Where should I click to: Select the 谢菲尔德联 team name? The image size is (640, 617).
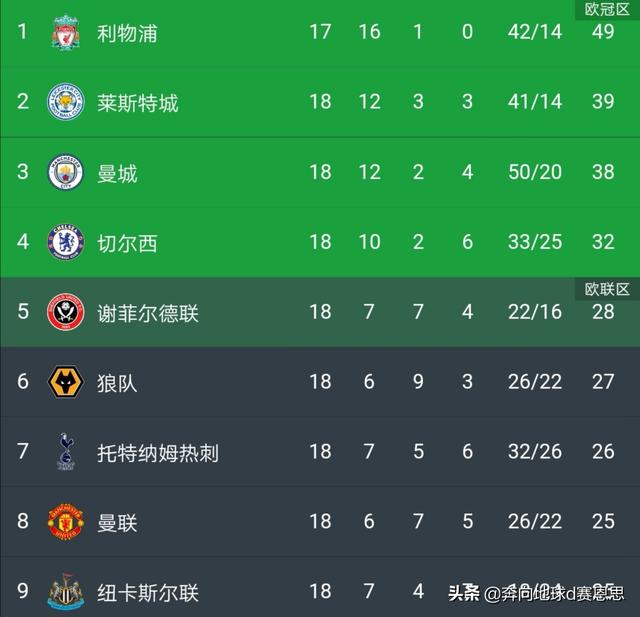tap(148, 313)
